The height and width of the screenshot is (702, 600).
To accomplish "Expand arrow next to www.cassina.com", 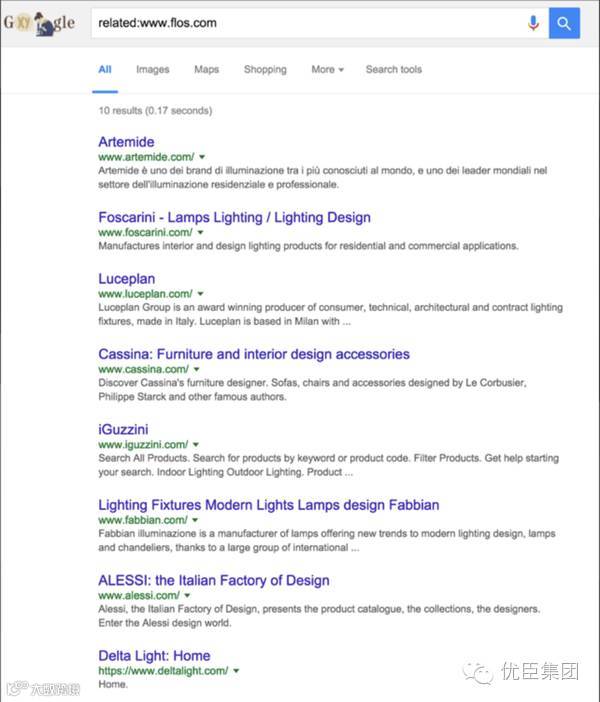I will pyautogui.click(x=197, y=369).
